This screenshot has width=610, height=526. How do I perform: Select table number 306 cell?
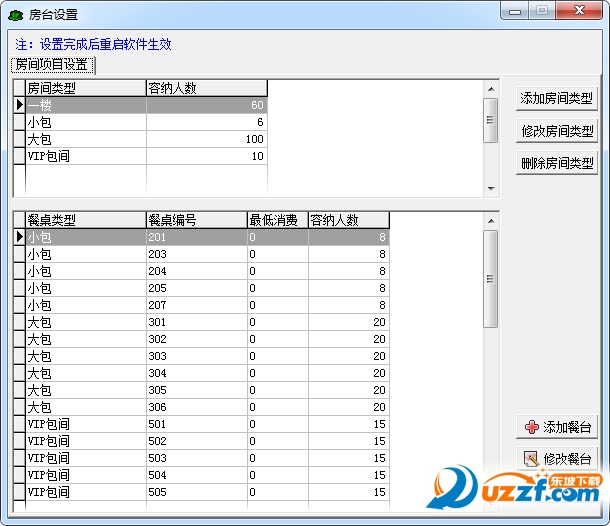tap(197, 407)
